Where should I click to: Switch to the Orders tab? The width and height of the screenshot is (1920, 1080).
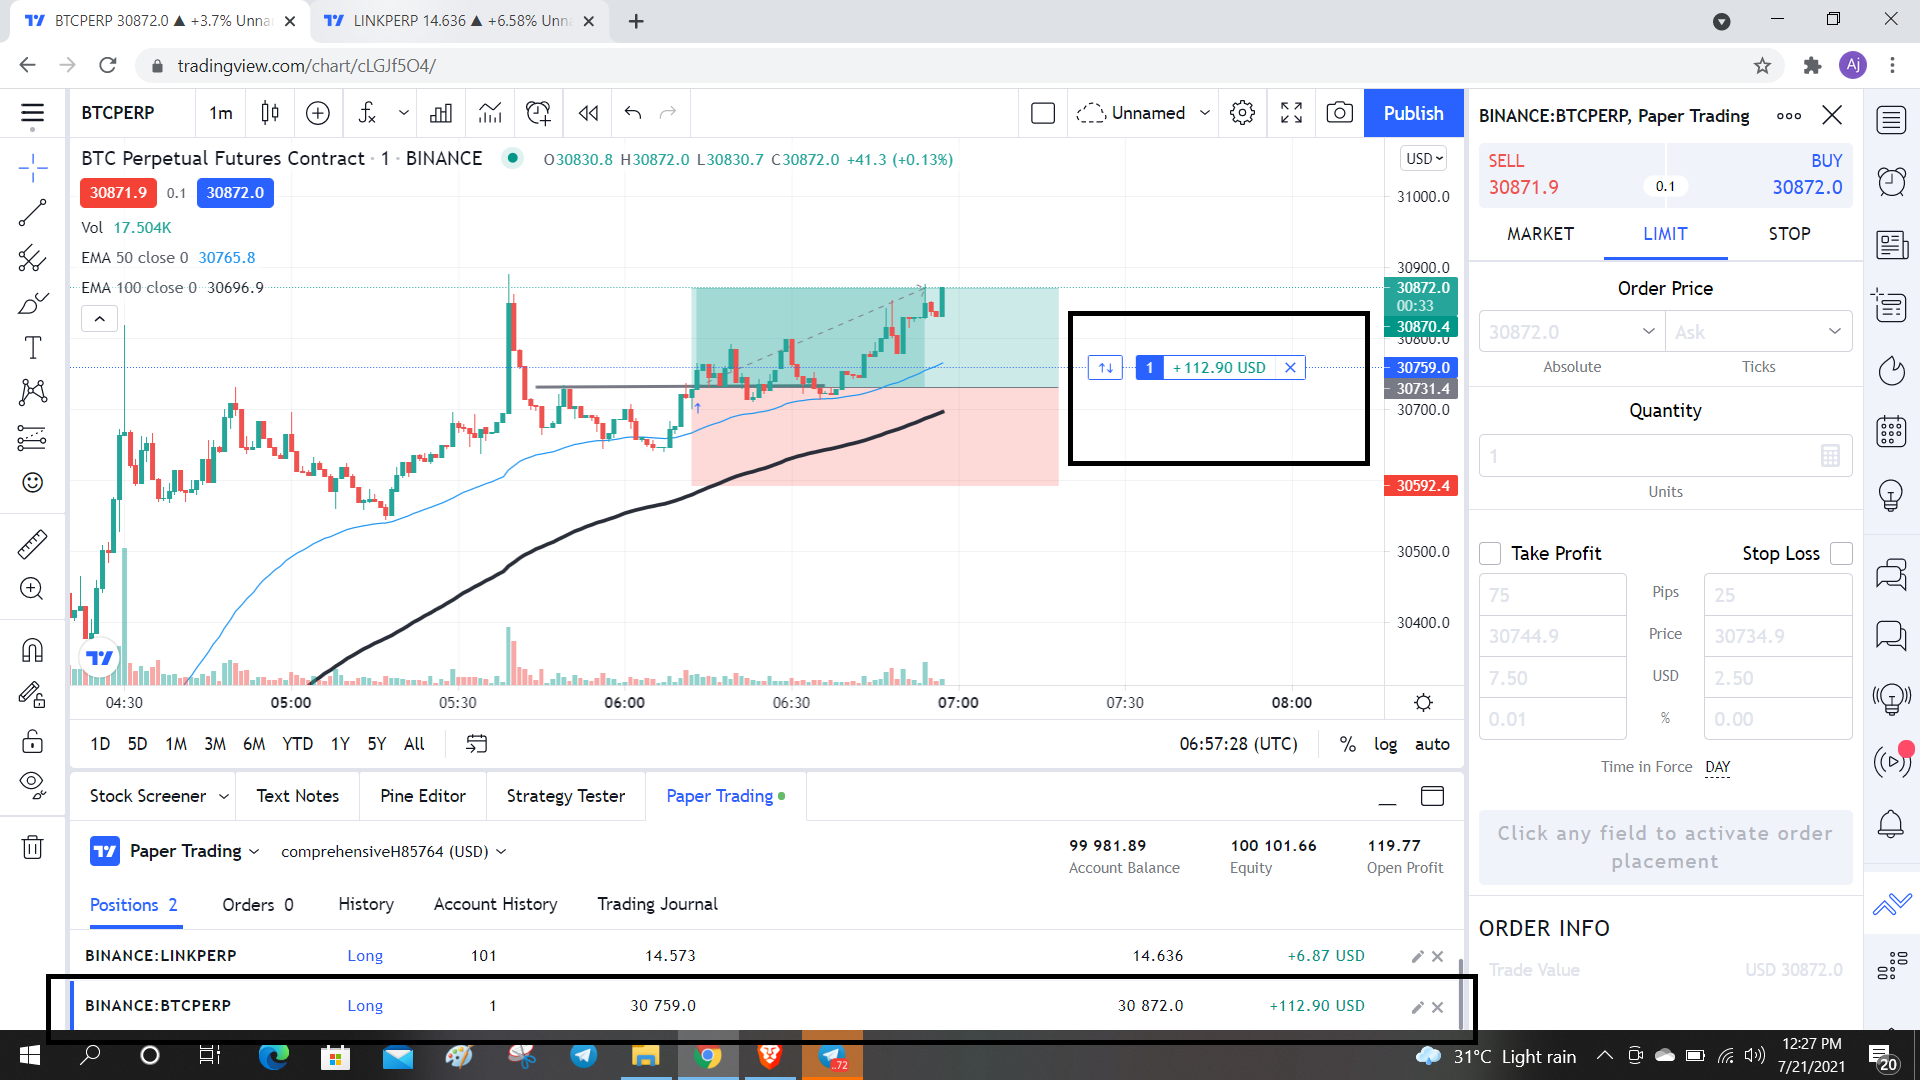(x=258, y=905)
